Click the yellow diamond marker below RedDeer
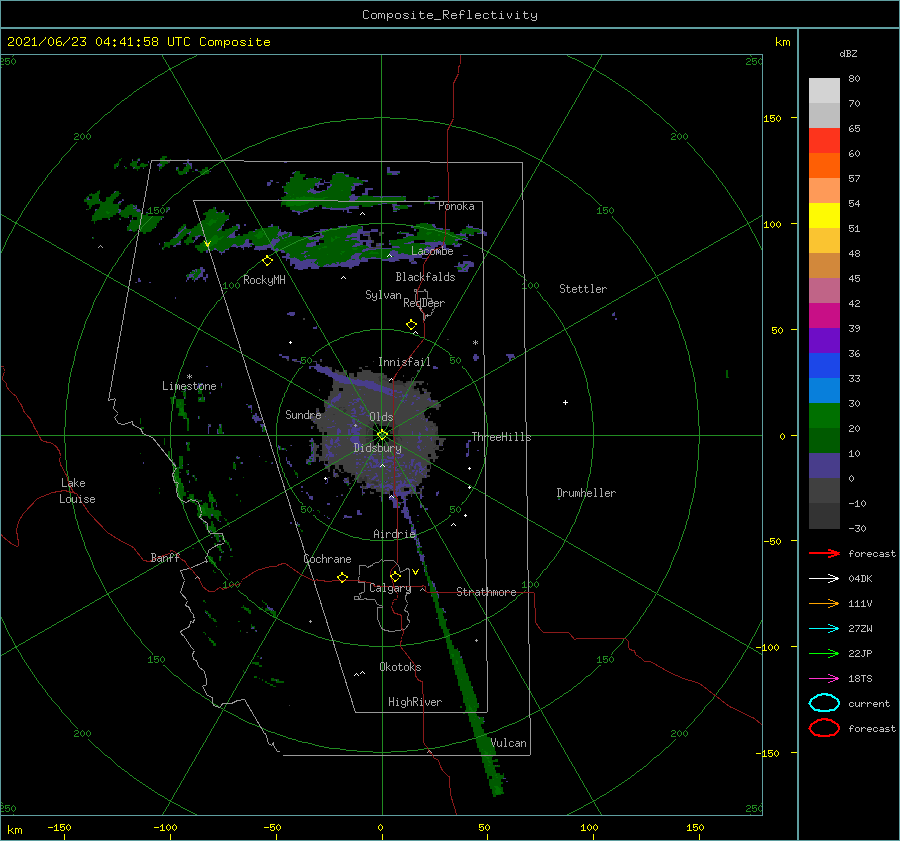The height and width of the screenshot is (841, 900). (412, 325)
